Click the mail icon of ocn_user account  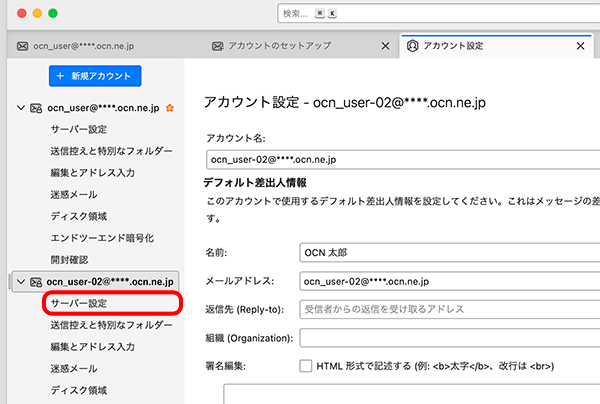[x=36, y=107]
